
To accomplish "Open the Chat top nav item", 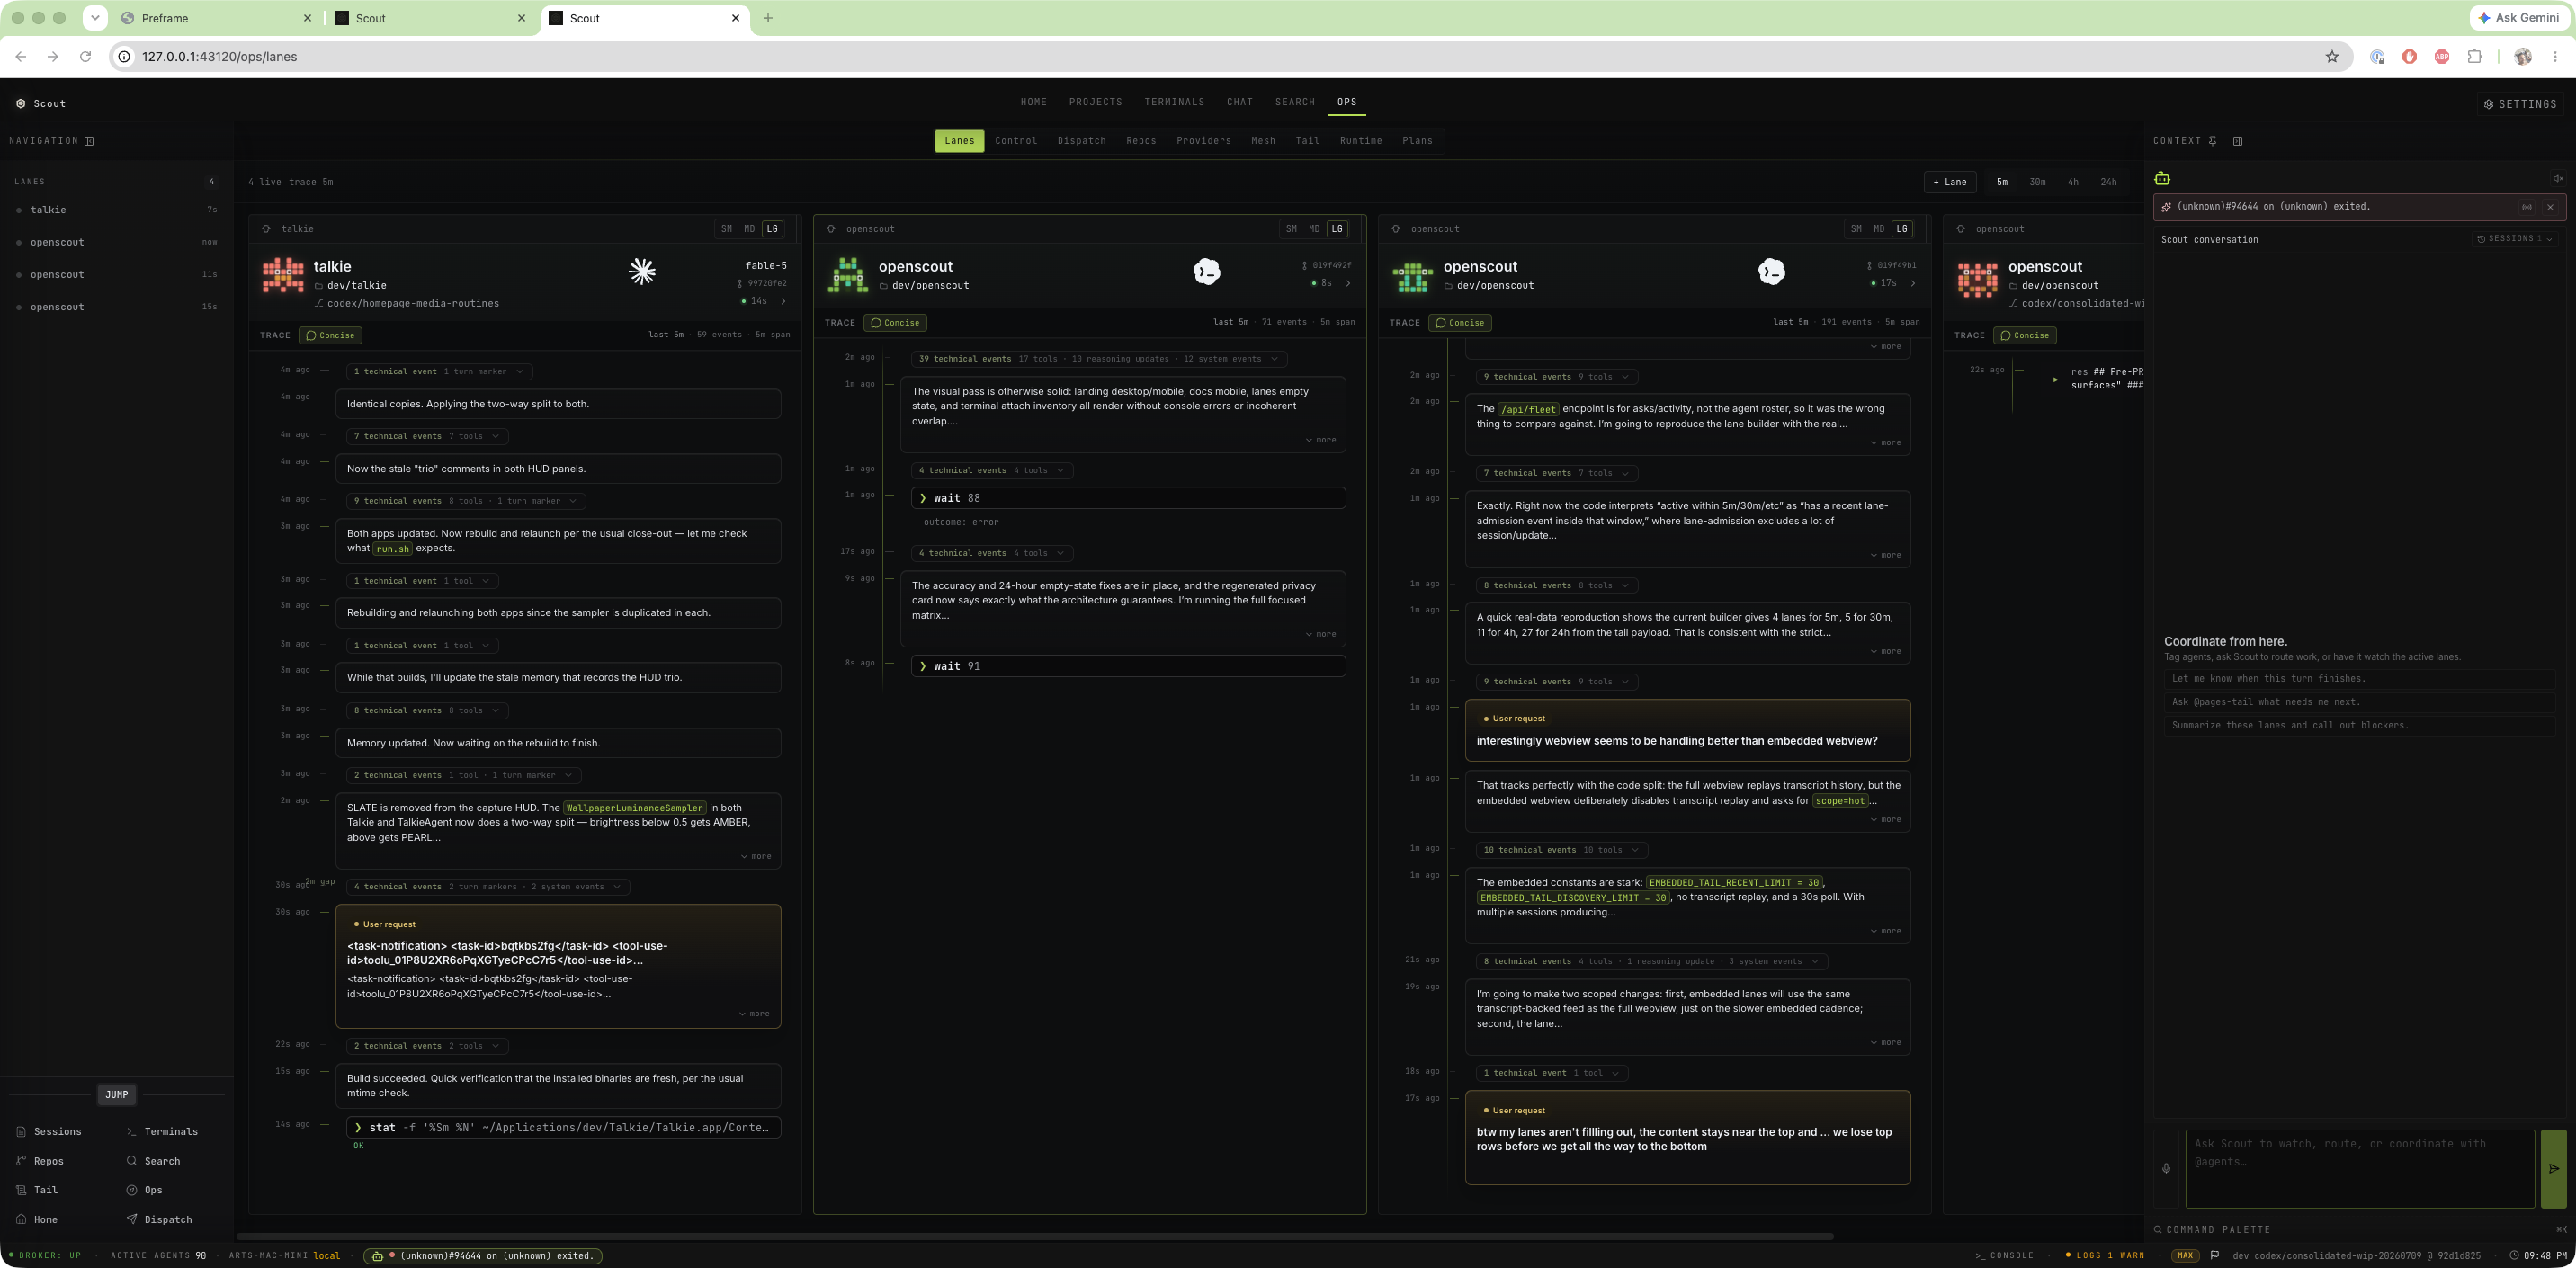I will pyautogui.click(x=1240, y=102).
